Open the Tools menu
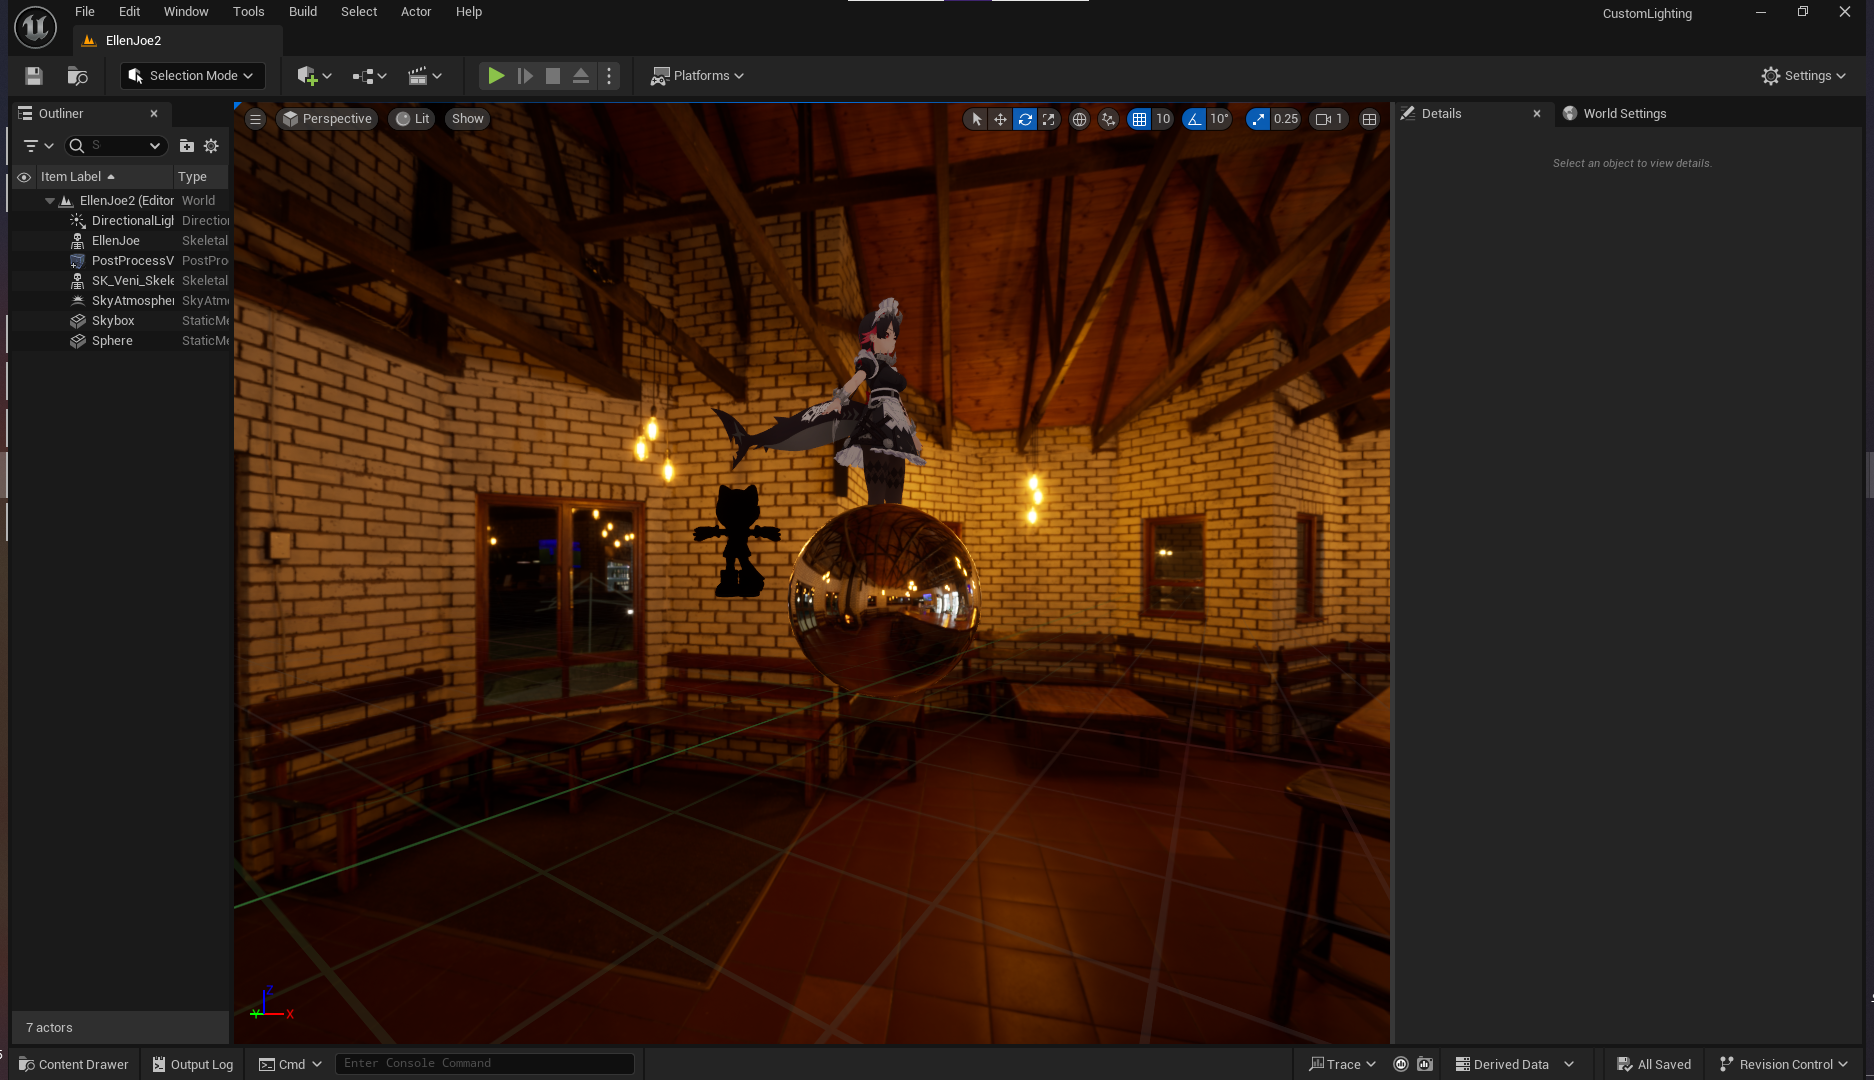This screenshot has height=1080, width=1874. pos(248,12)
